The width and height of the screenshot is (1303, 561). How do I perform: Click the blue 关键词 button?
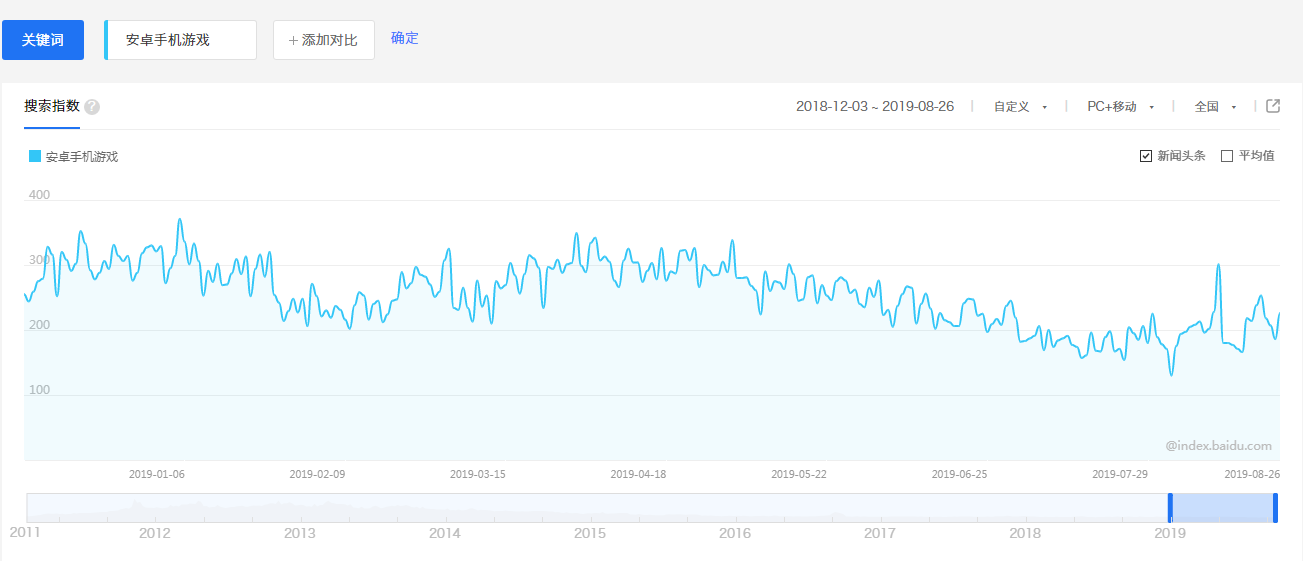pos(43,40)
